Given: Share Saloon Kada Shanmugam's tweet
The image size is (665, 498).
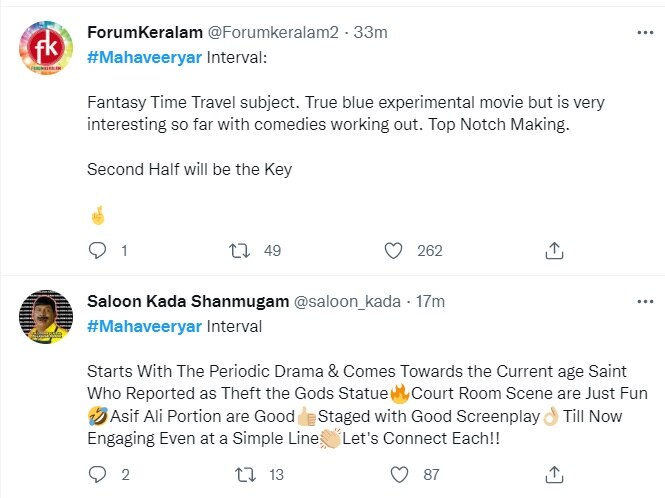Looking at the screenshot, I should (553, 474).
